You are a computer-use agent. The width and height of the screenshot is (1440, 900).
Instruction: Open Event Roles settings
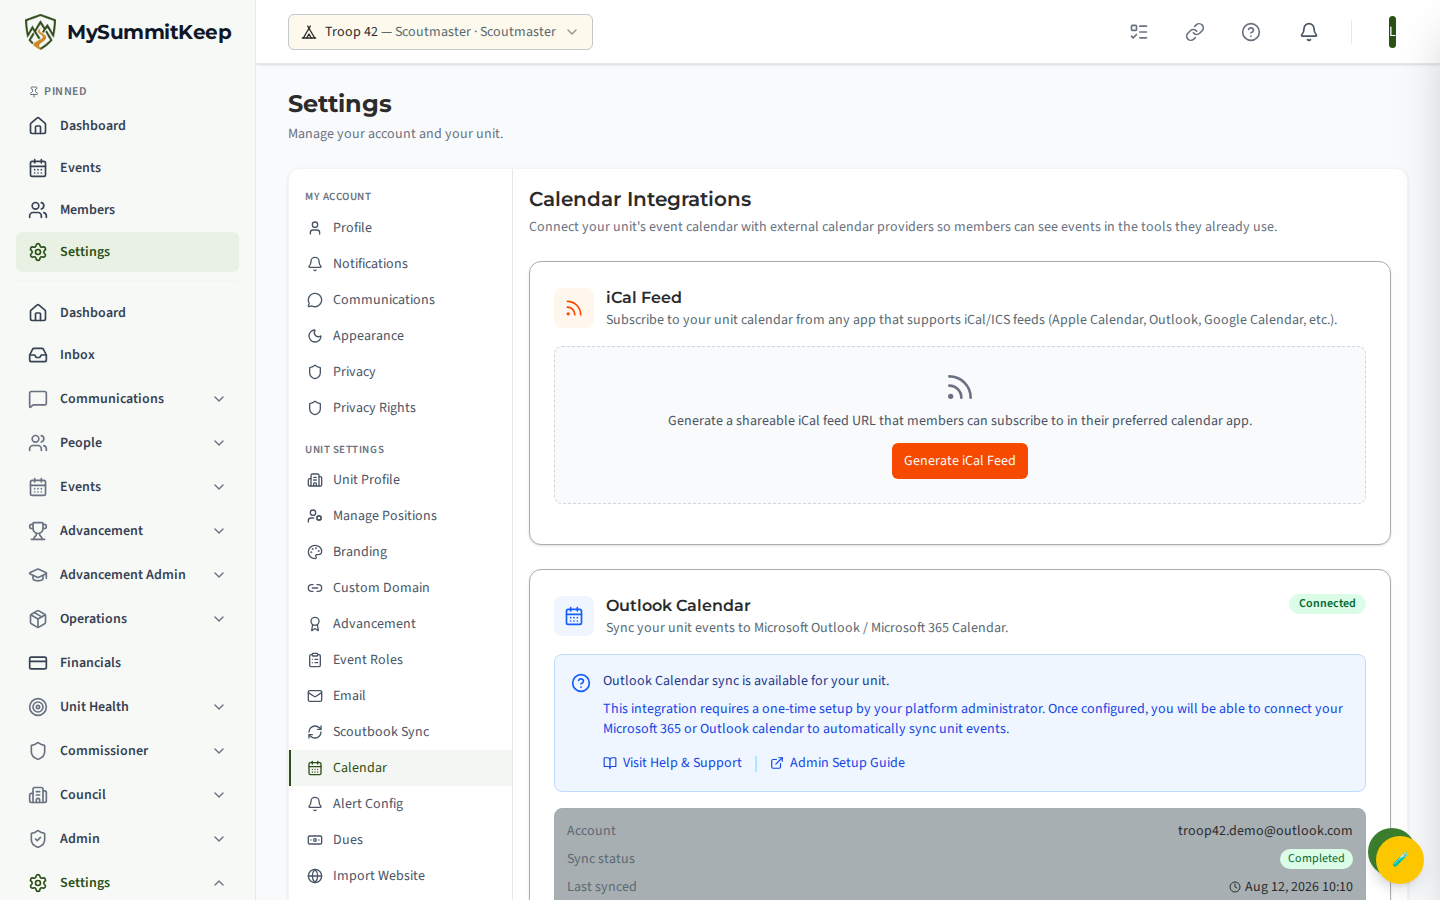tap(400, 660)
